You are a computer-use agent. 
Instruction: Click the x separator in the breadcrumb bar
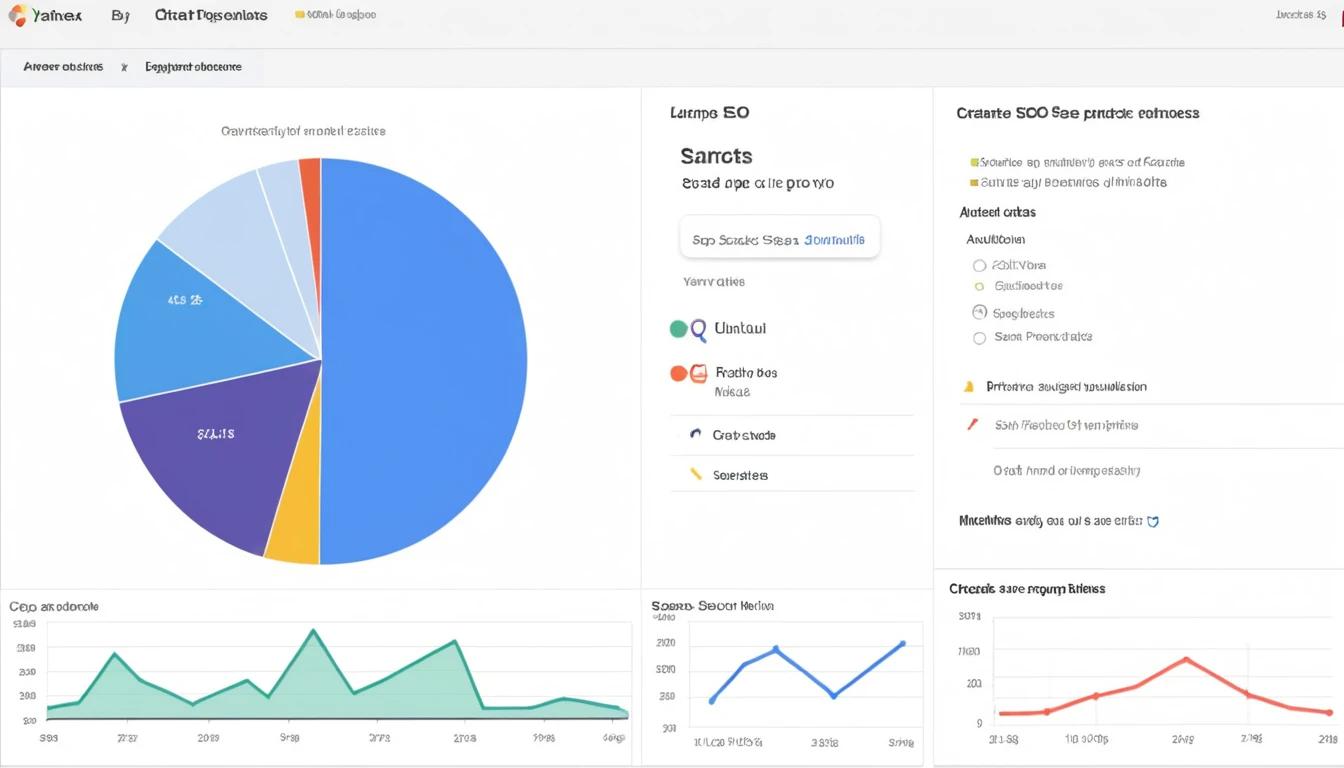[x=124, y=67]
